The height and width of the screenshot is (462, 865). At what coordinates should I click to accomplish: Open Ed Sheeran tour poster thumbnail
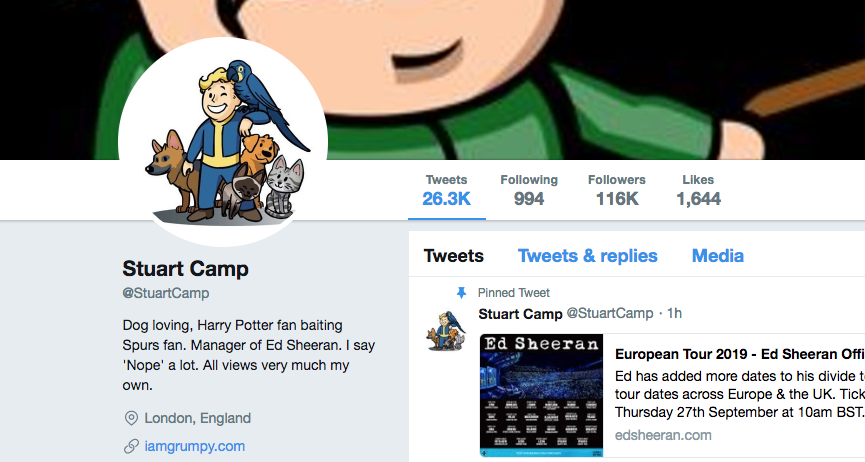pos(541,395)
